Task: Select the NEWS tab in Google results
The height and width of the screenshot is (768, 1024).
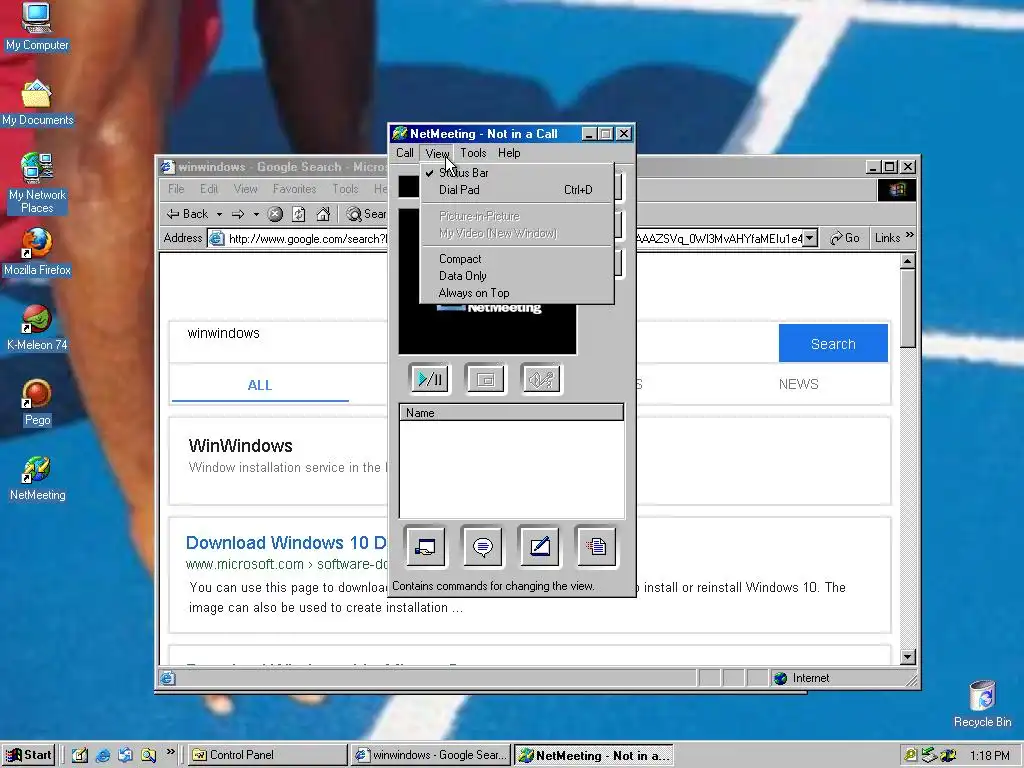Action: tap(798, 384)
